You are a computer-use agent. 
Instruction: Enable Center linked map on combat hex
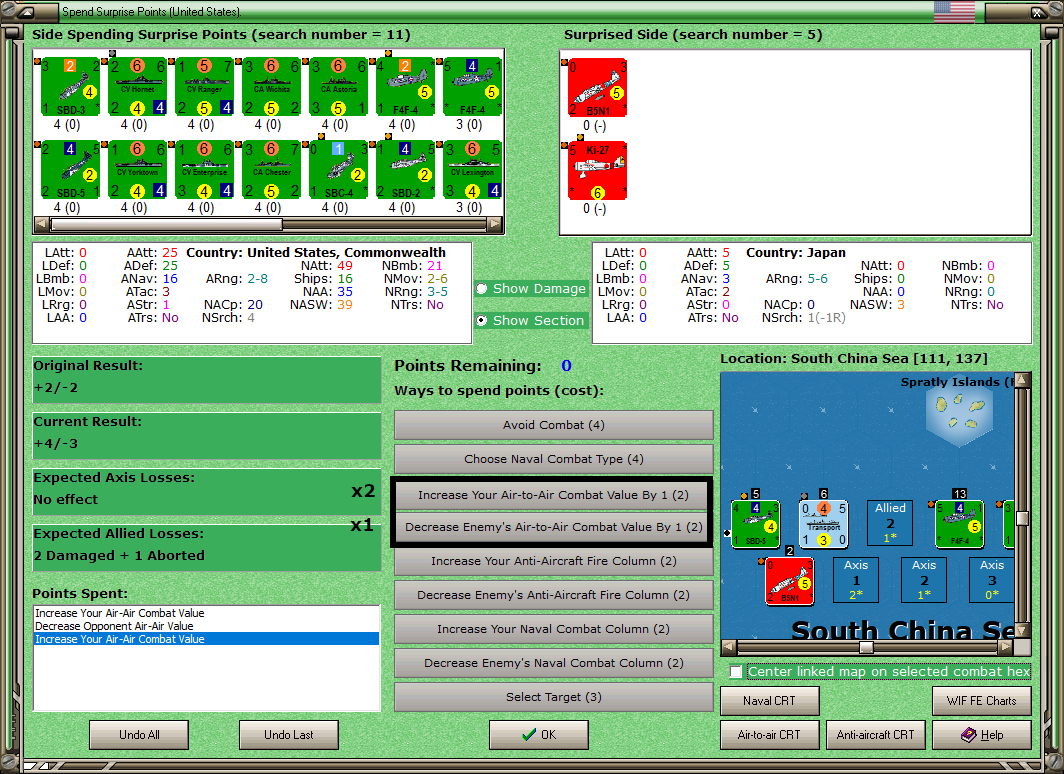point(736,672)
